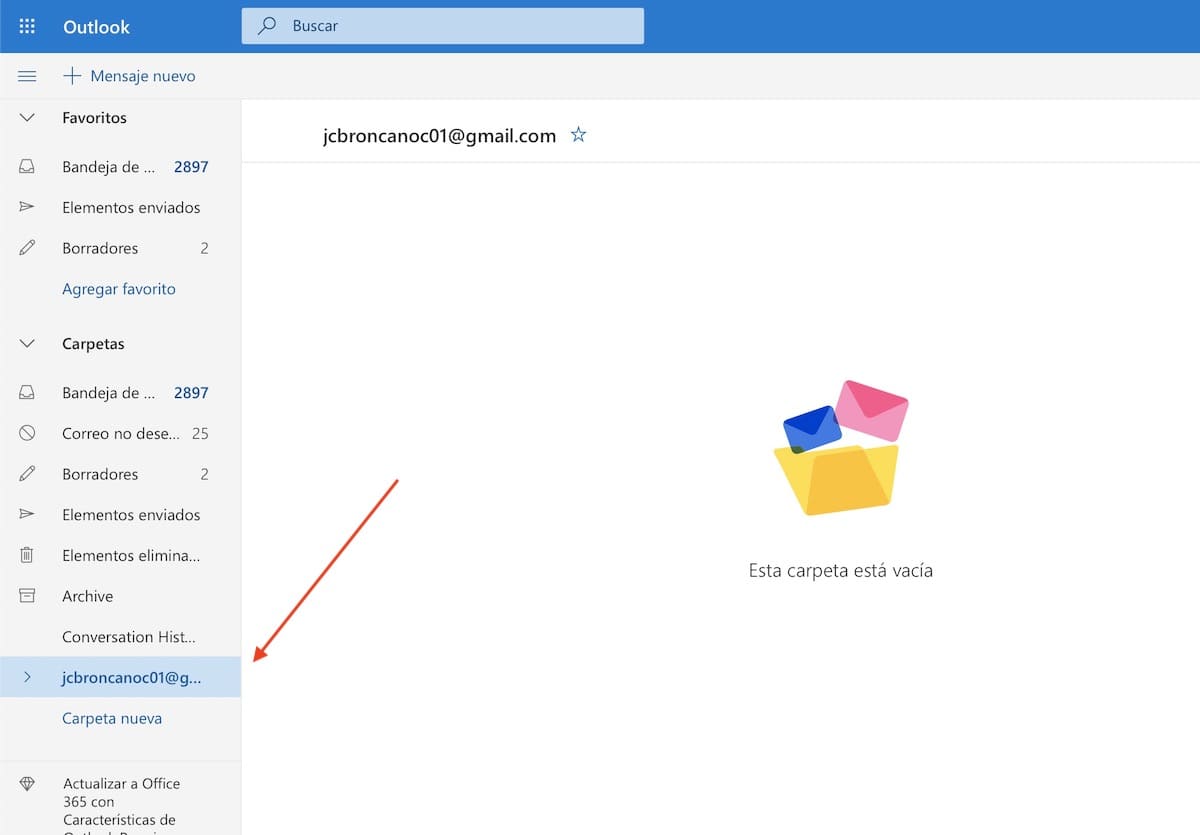Click the sent arrow icon under Favoritos

(x=27, y=208)
